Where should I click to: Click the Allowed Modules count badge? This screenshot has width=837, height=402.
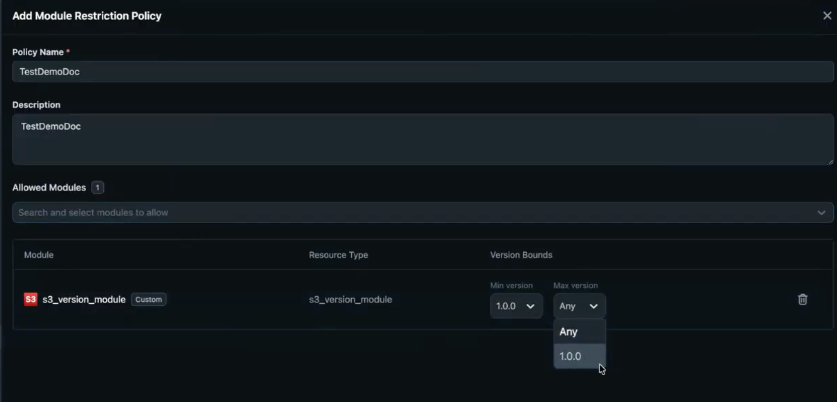coord(97,187)
